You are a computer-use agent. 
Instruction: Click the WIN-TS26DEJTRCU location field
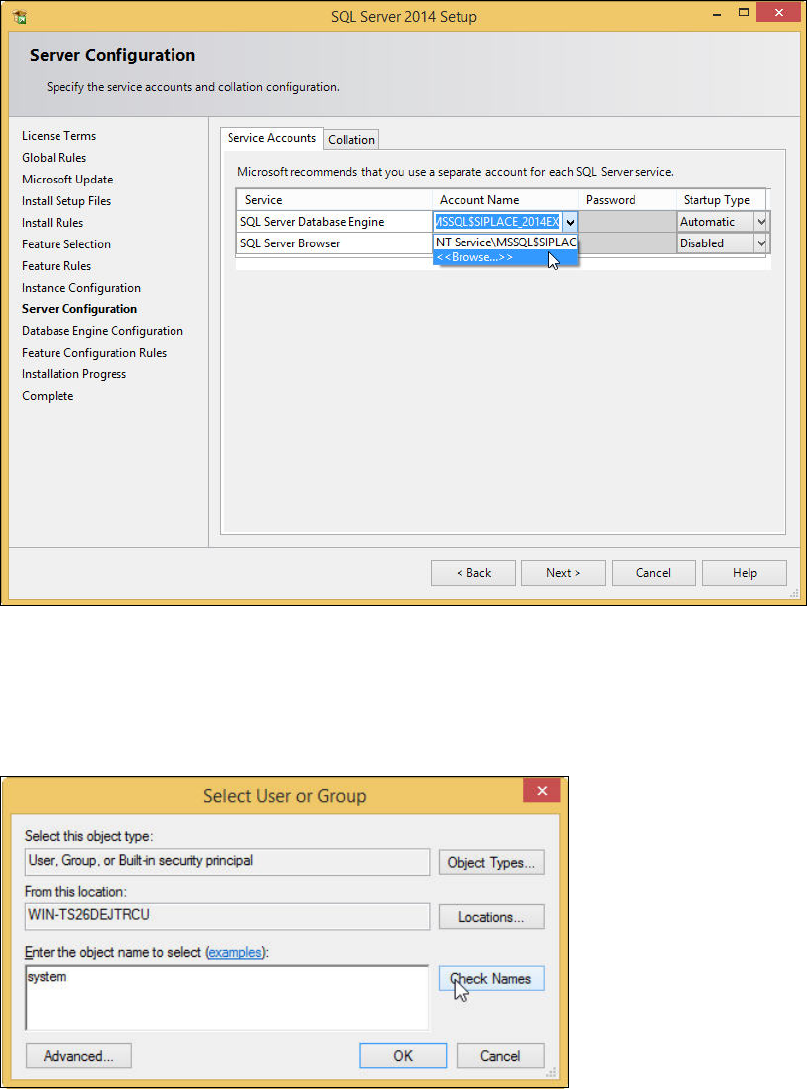(227, 916)
